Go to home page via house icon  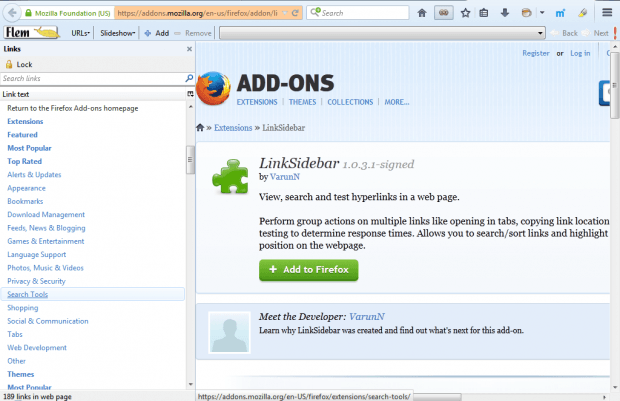coord(422,13)
